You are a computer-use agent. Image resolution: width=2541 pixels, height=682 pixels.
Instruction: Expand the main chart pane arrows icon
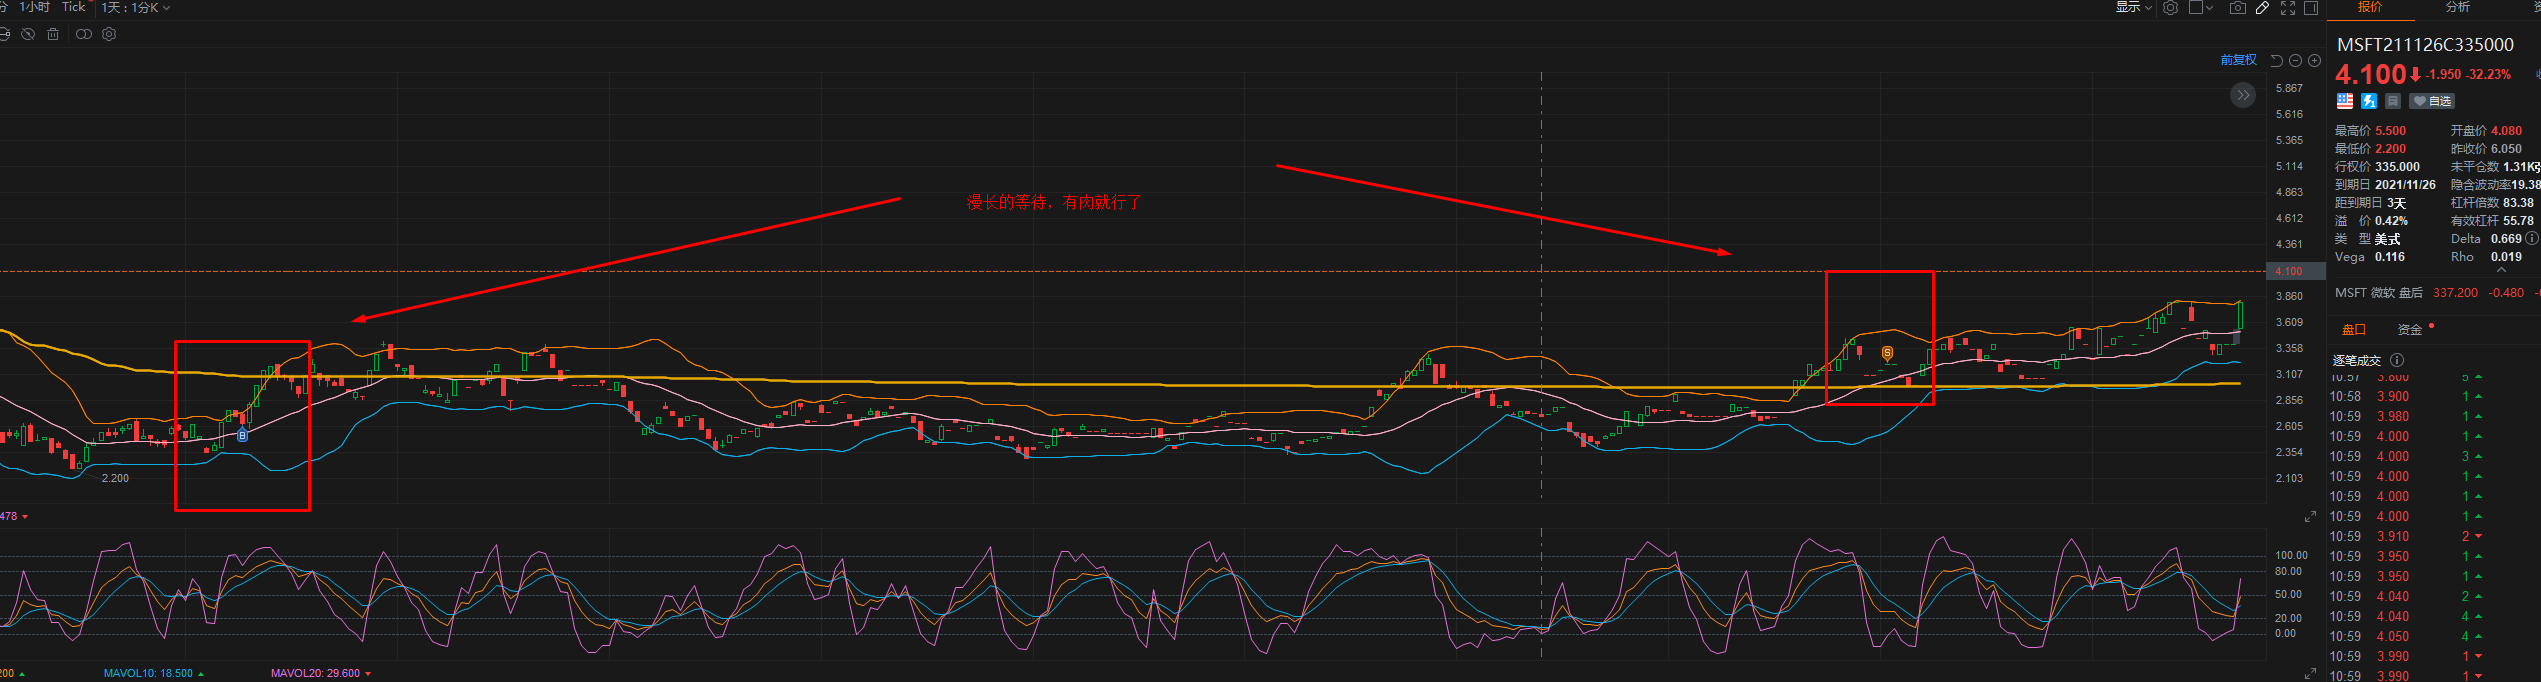(2310, 516)
